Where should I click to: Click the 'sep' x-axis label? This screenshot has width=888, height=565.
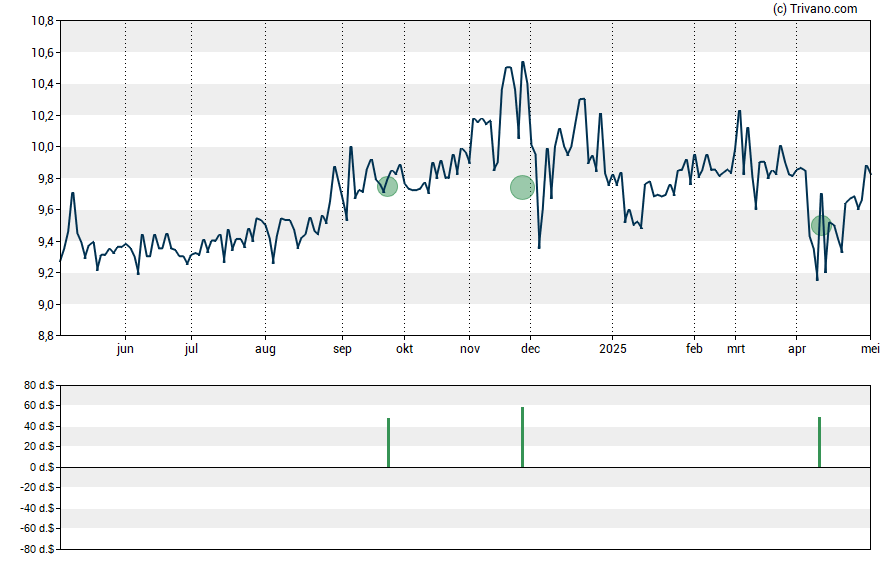[342, 349]
